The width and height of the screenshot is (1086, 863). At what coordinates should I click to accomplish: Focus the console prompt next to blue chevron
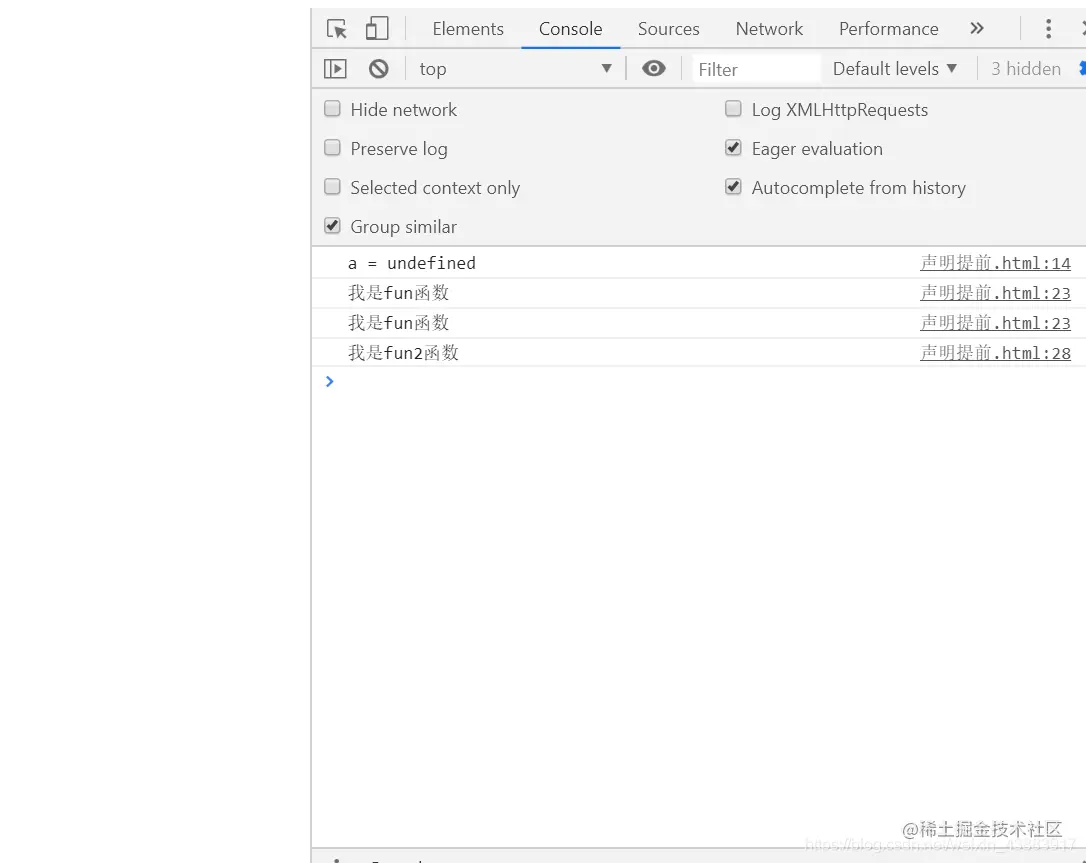[x=706, y=382]
